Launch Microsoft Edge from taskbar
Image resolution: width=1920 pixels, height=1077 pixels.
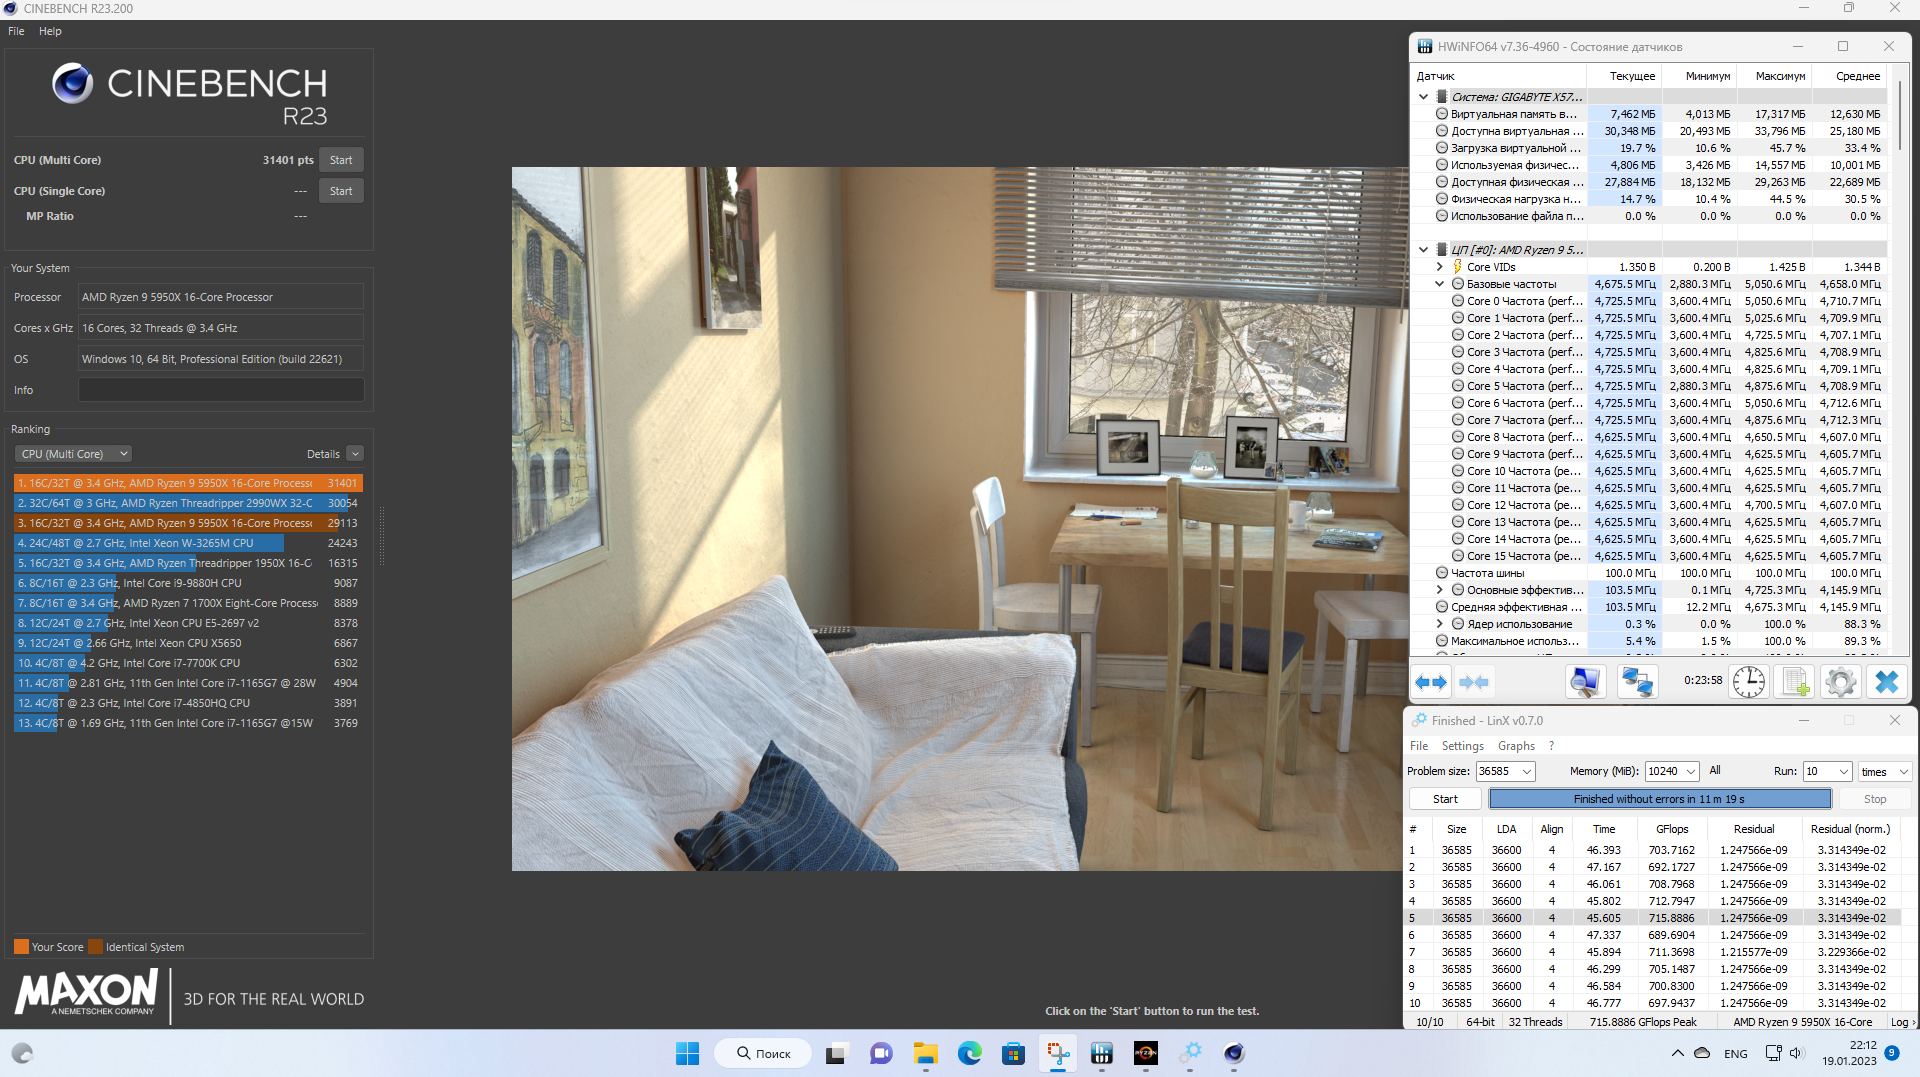pos(969,1053)
